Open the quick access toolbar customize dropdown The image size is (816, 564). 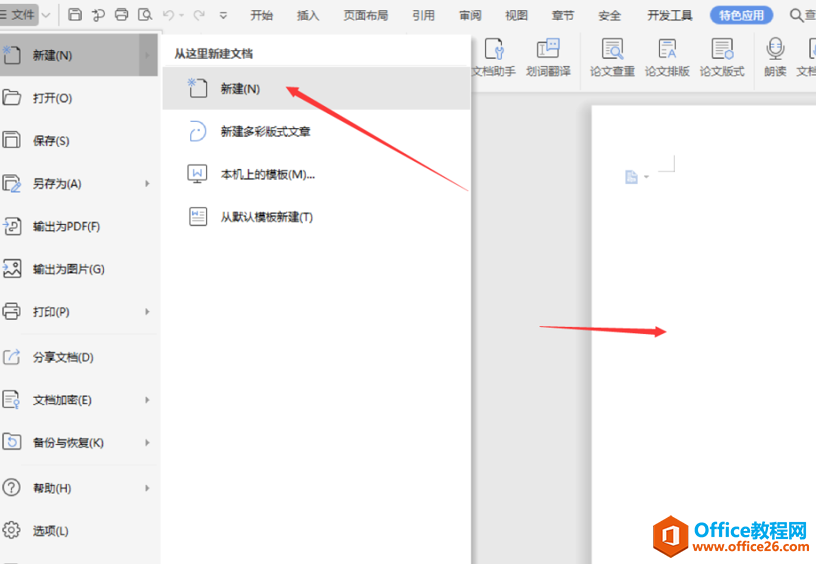pyautogui.click(x=223, y=15)
